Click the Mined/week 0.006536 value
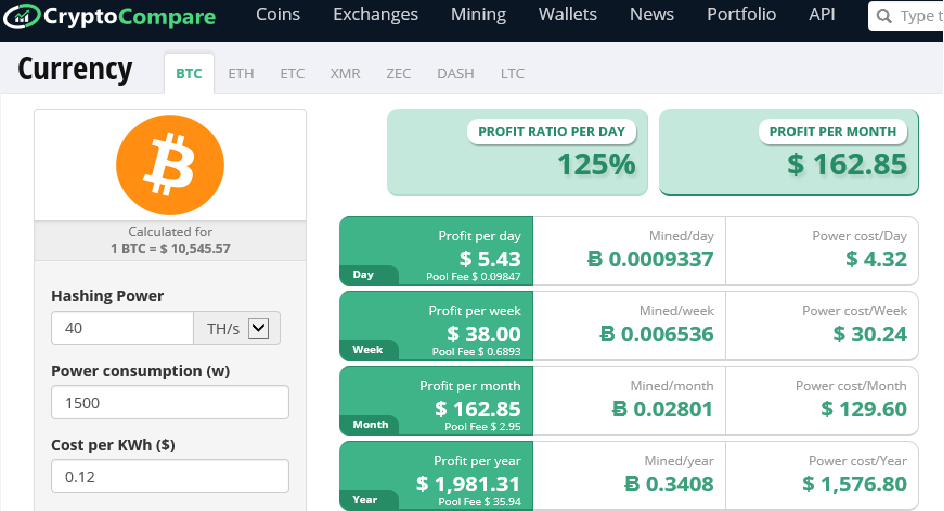944x511 pixels. tap(657, 333)
